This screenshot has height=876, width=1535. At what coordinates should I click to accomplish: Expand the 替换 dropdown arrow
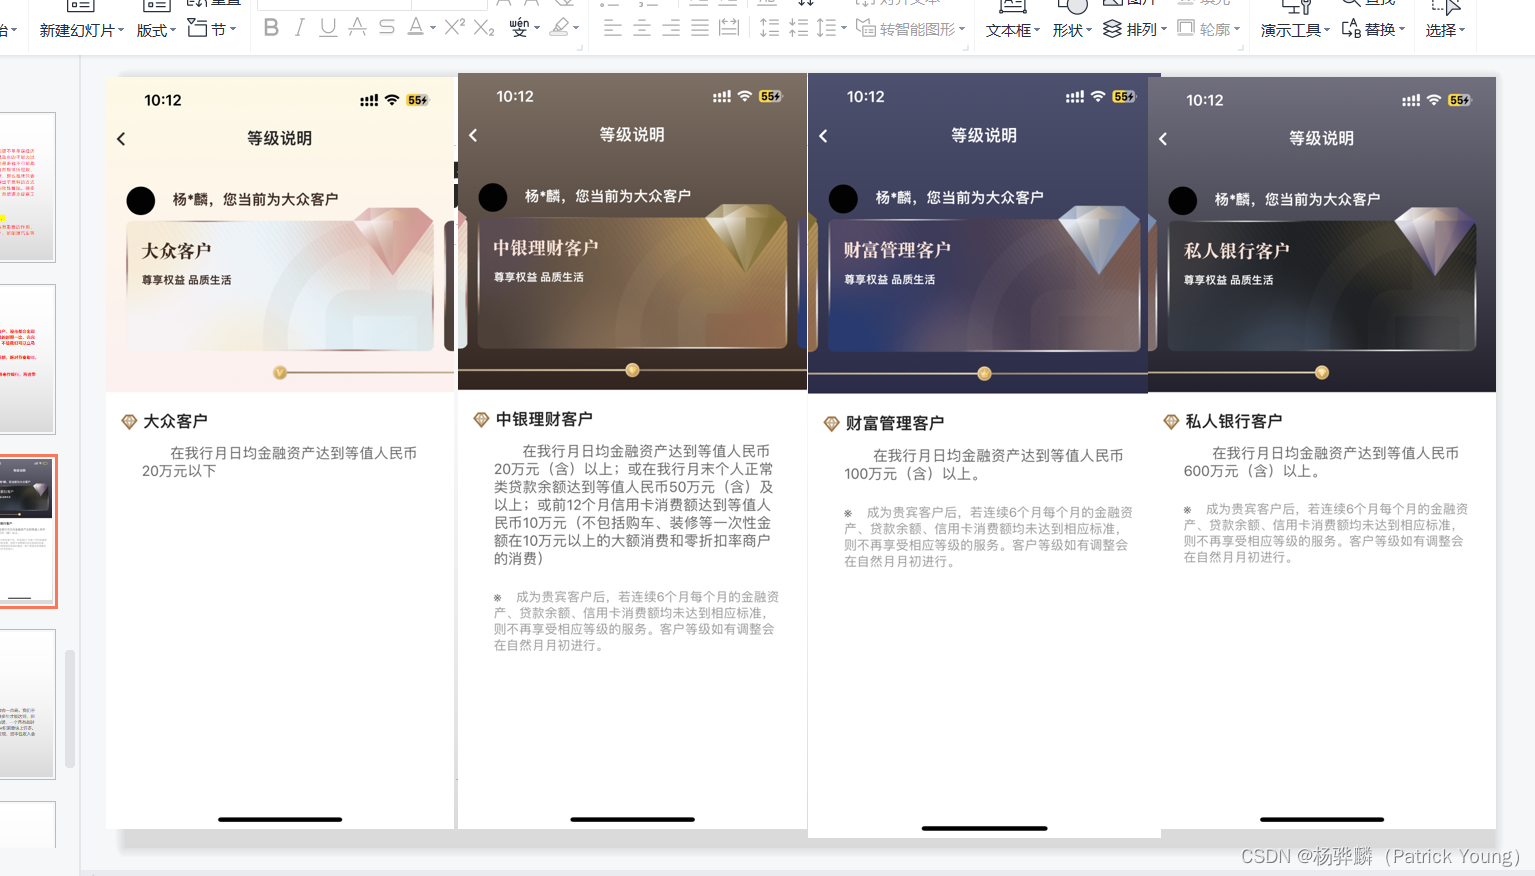point(1402,29)
